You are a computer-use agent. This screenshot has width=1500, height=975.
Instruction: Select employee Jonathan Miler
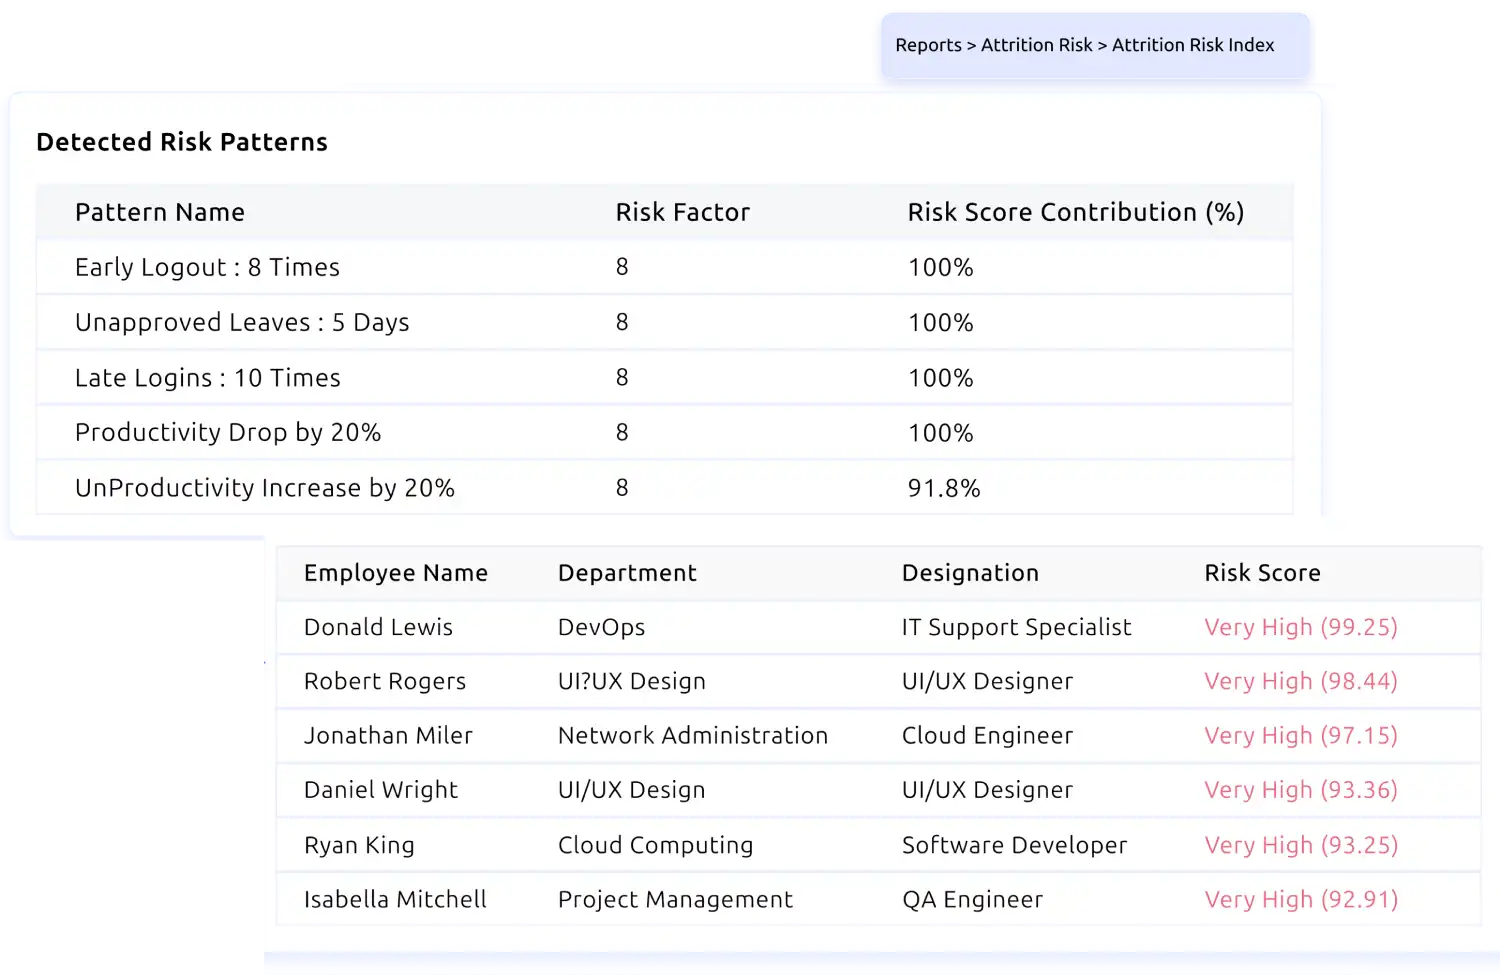(388, 736)
